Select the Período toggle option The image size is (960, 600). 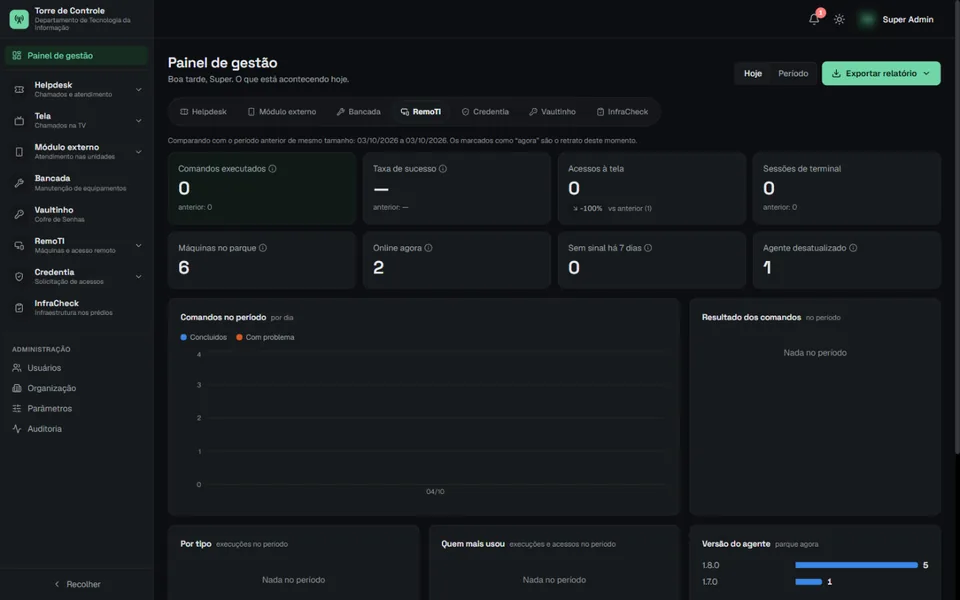tap(793, 73)
